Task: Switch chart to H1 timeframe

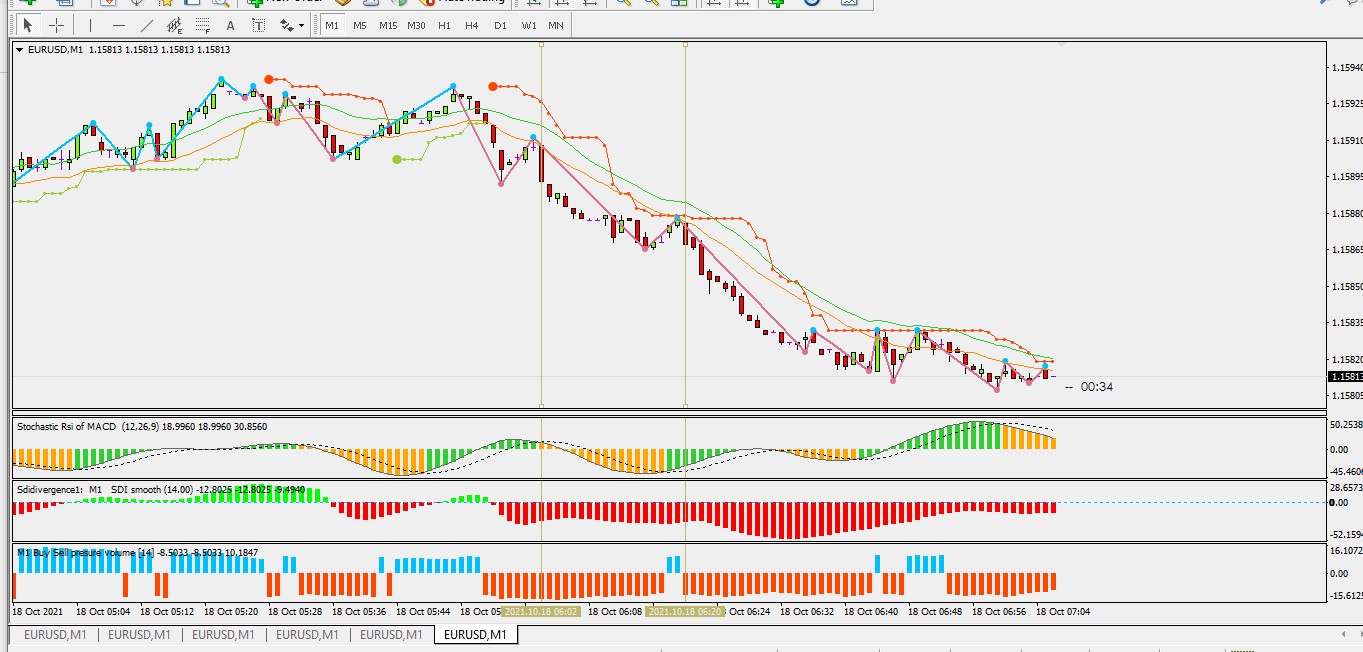Action: (x=445, y=25)
